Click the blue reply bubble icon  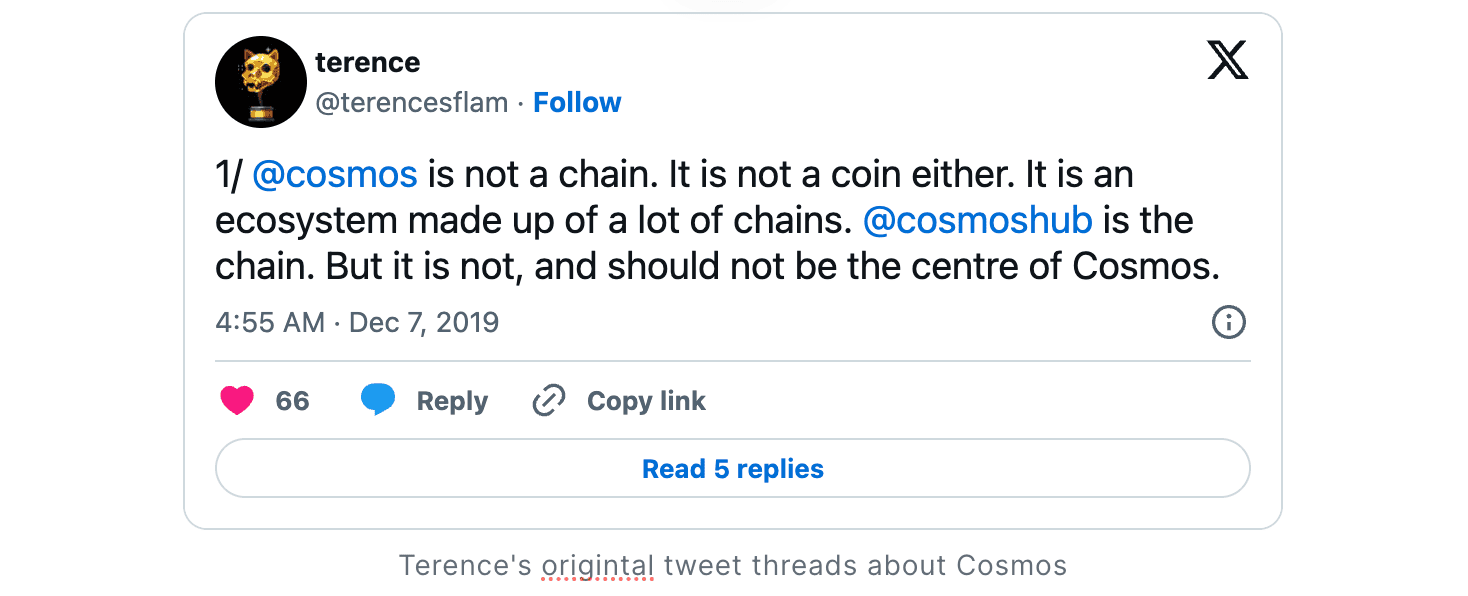click(378, 401)
